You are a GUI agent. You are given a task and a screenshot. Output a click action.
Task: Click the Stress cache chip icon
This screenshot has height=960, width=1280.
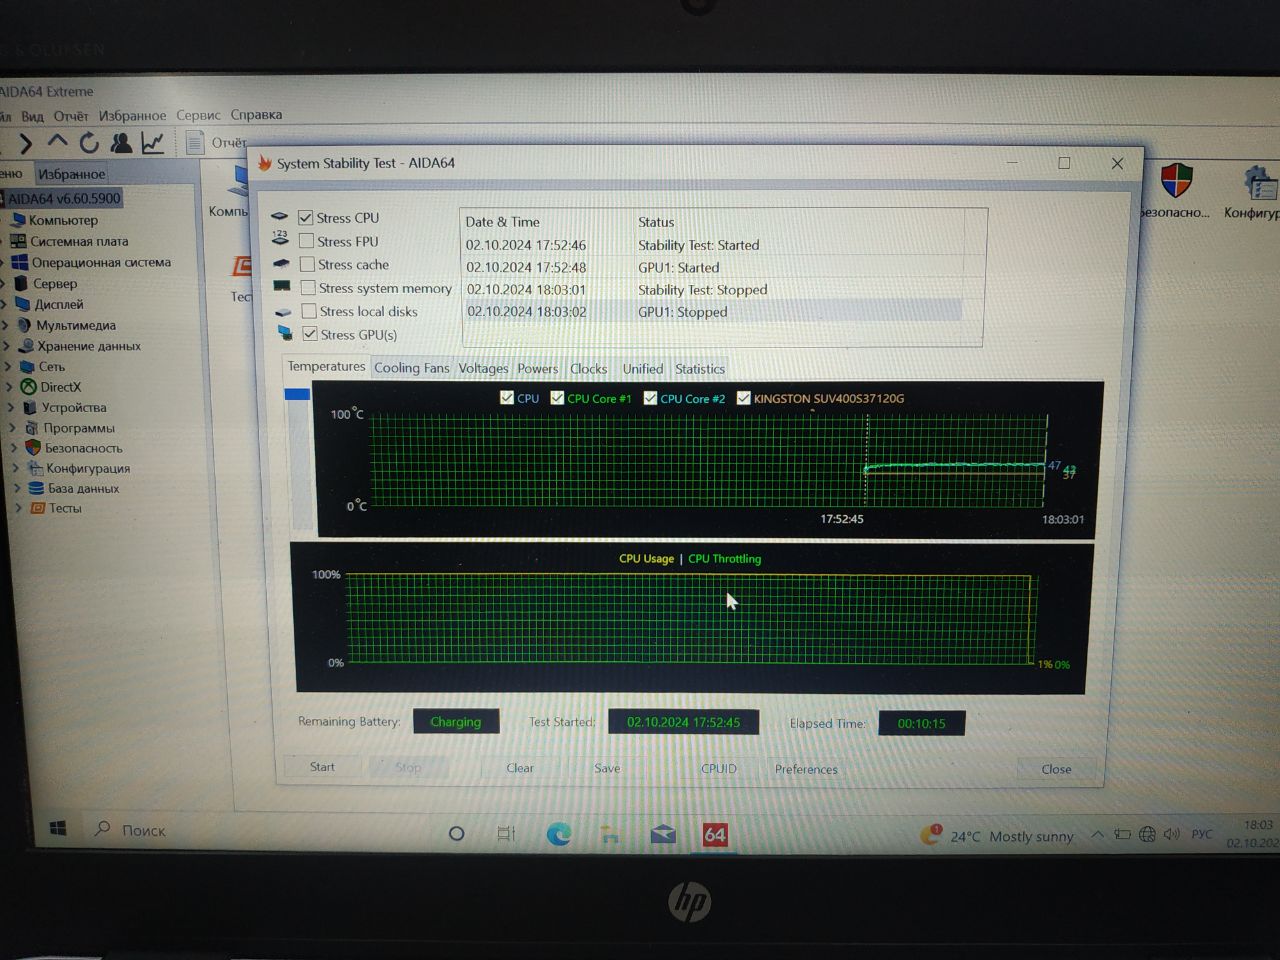281,264
